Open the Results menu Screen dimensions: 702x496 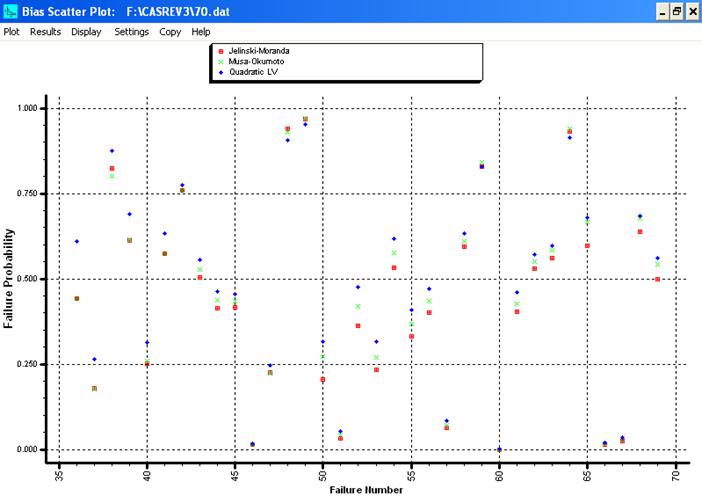[x=45, y=31]
